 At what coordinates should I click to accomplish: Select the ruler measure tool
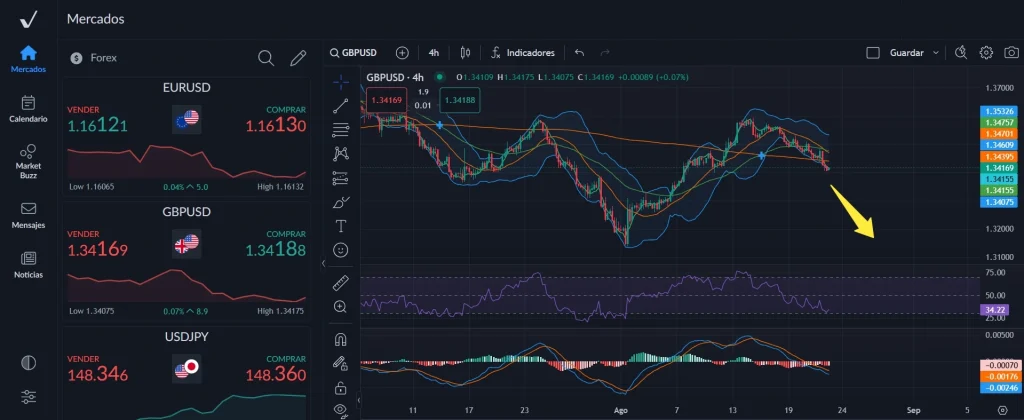point(341,283)
